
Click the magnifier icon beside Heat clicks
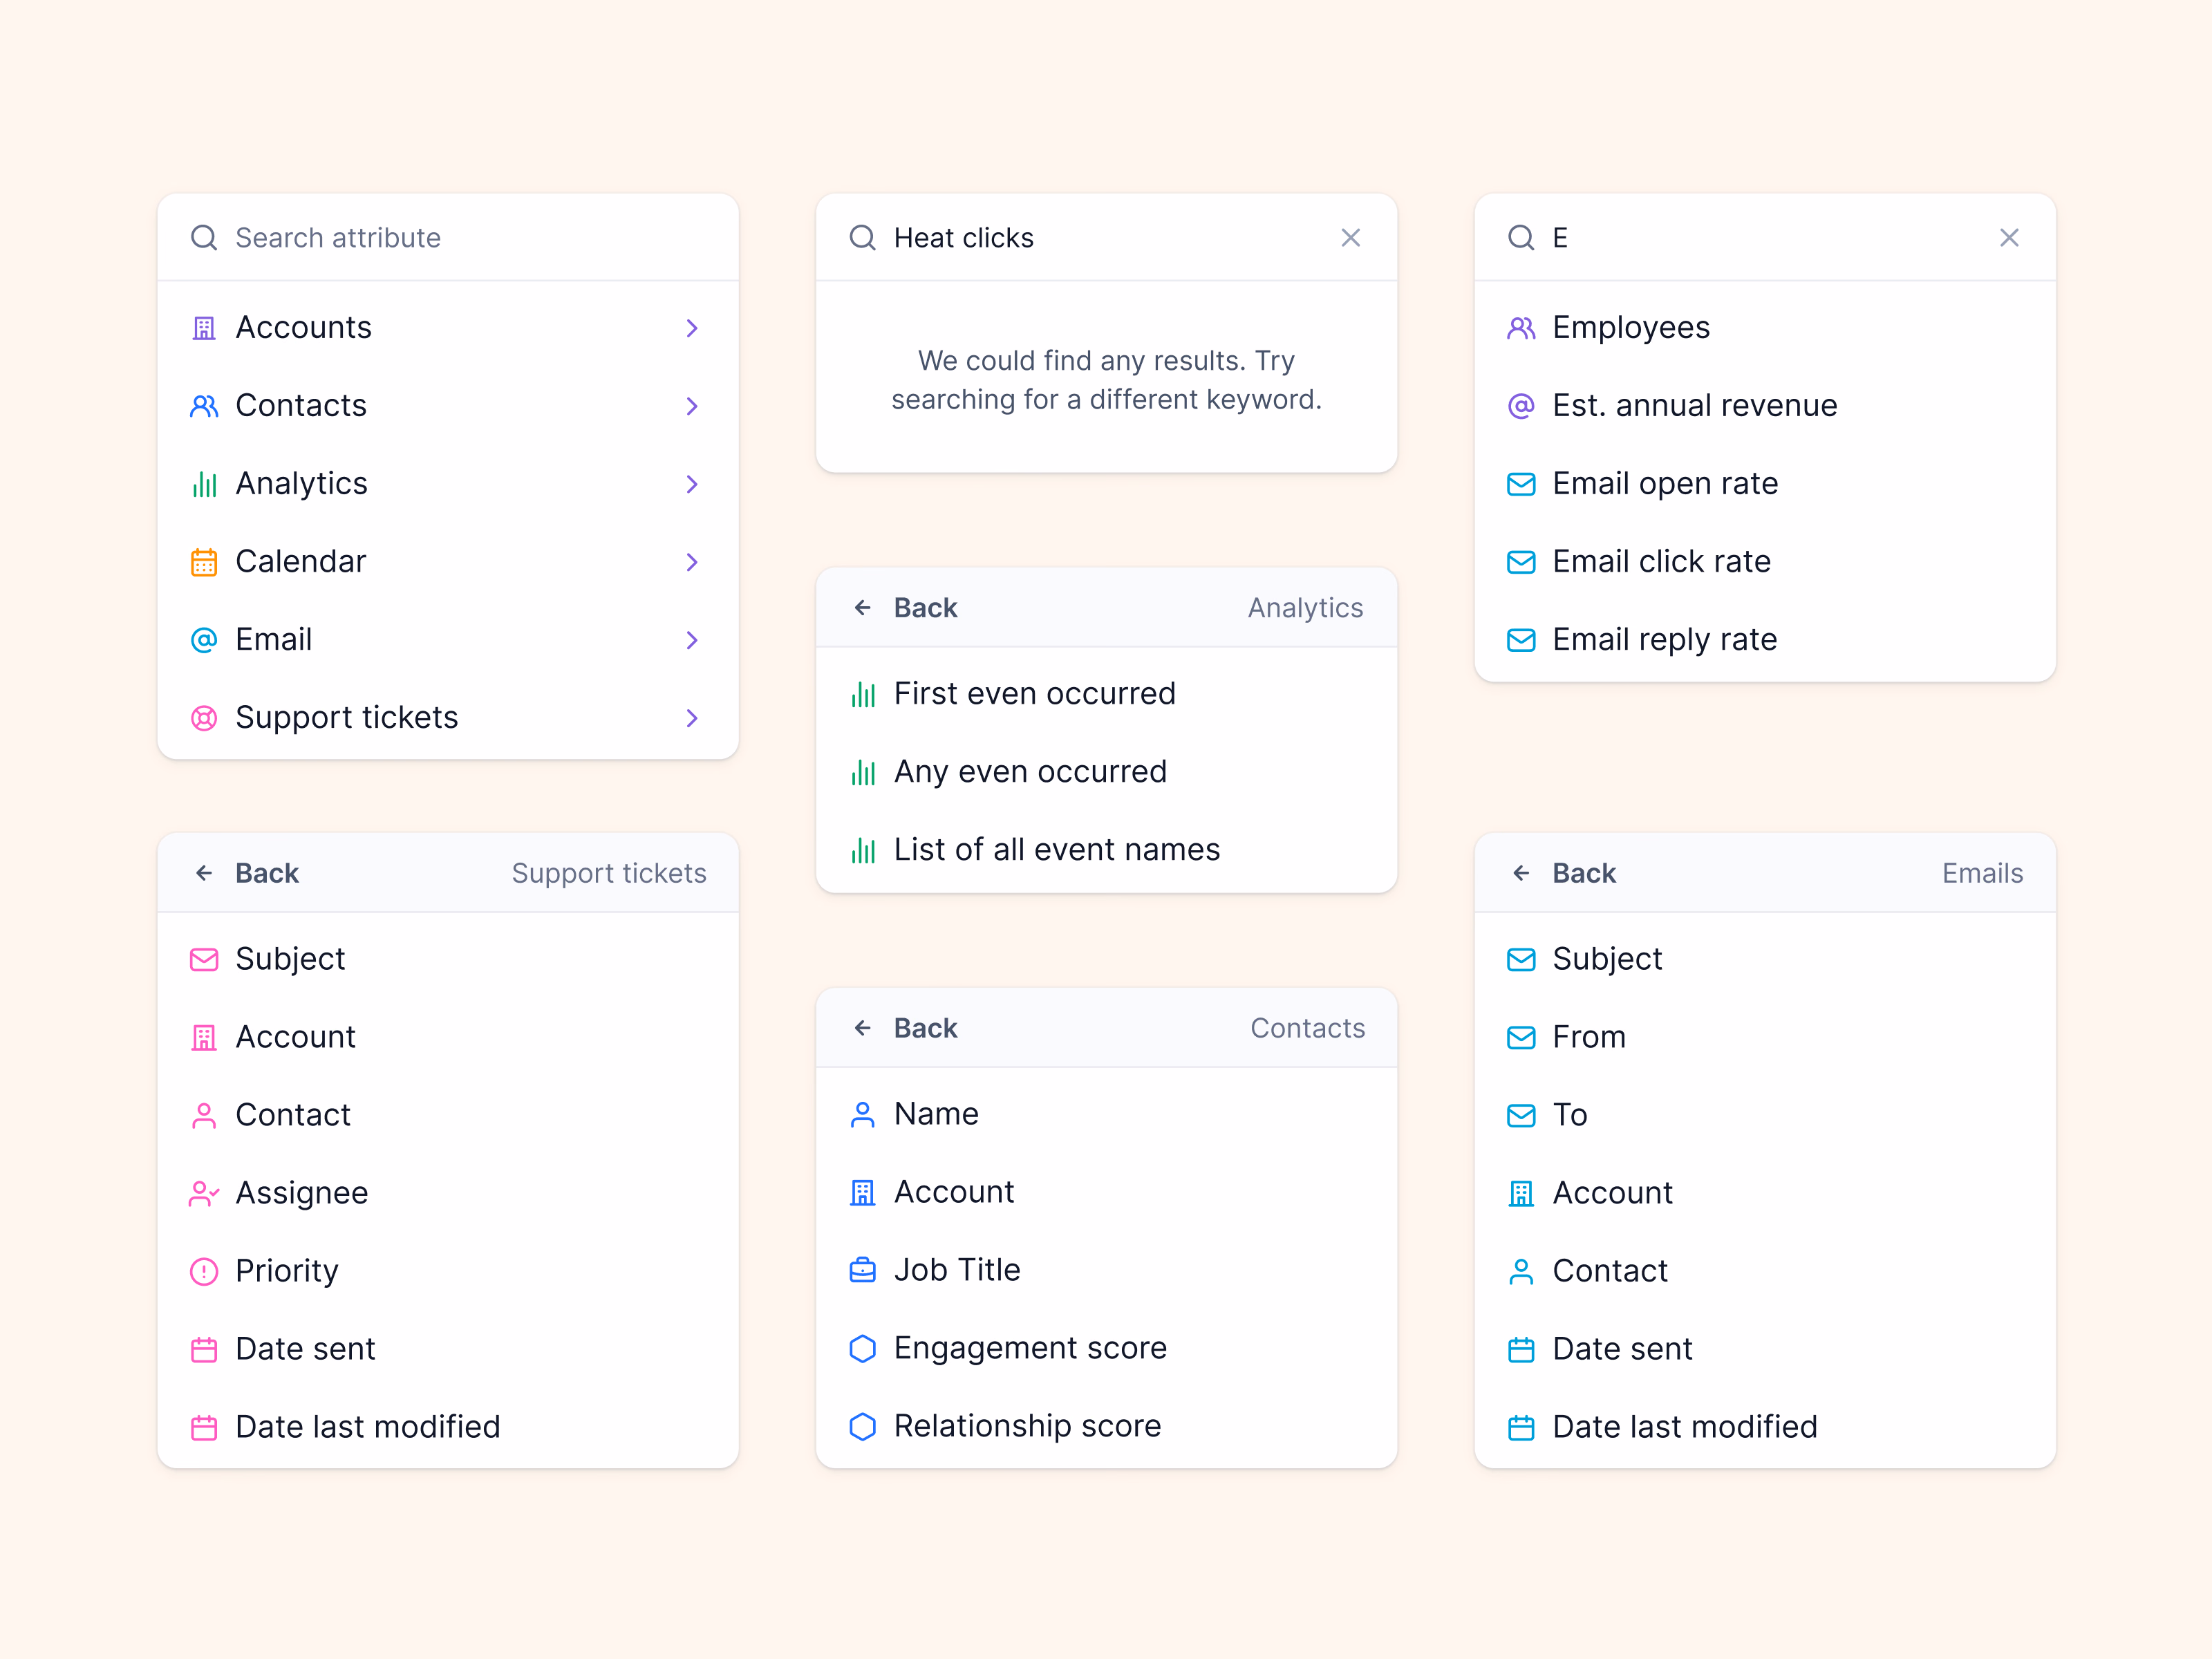[863, 238]
